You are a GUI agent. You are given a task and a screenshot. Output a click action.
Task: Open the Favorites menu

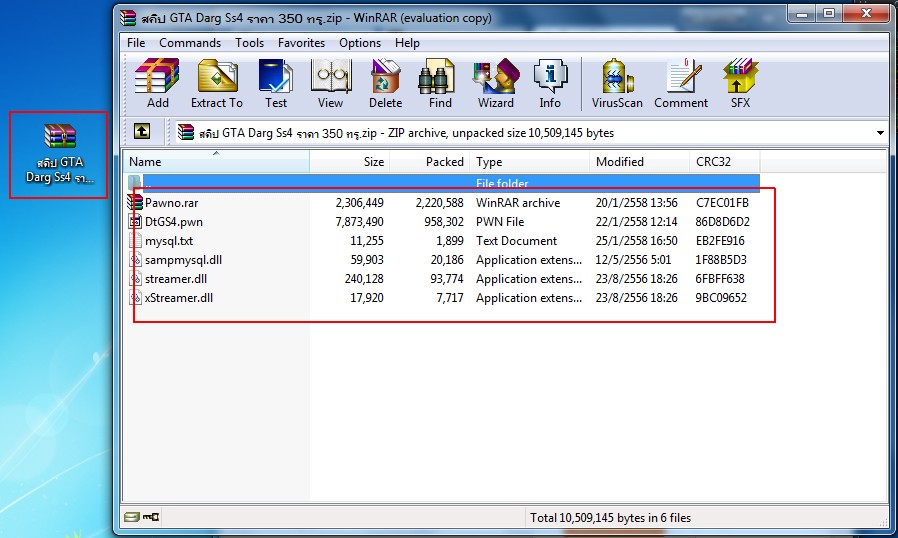tap(301, 43)
